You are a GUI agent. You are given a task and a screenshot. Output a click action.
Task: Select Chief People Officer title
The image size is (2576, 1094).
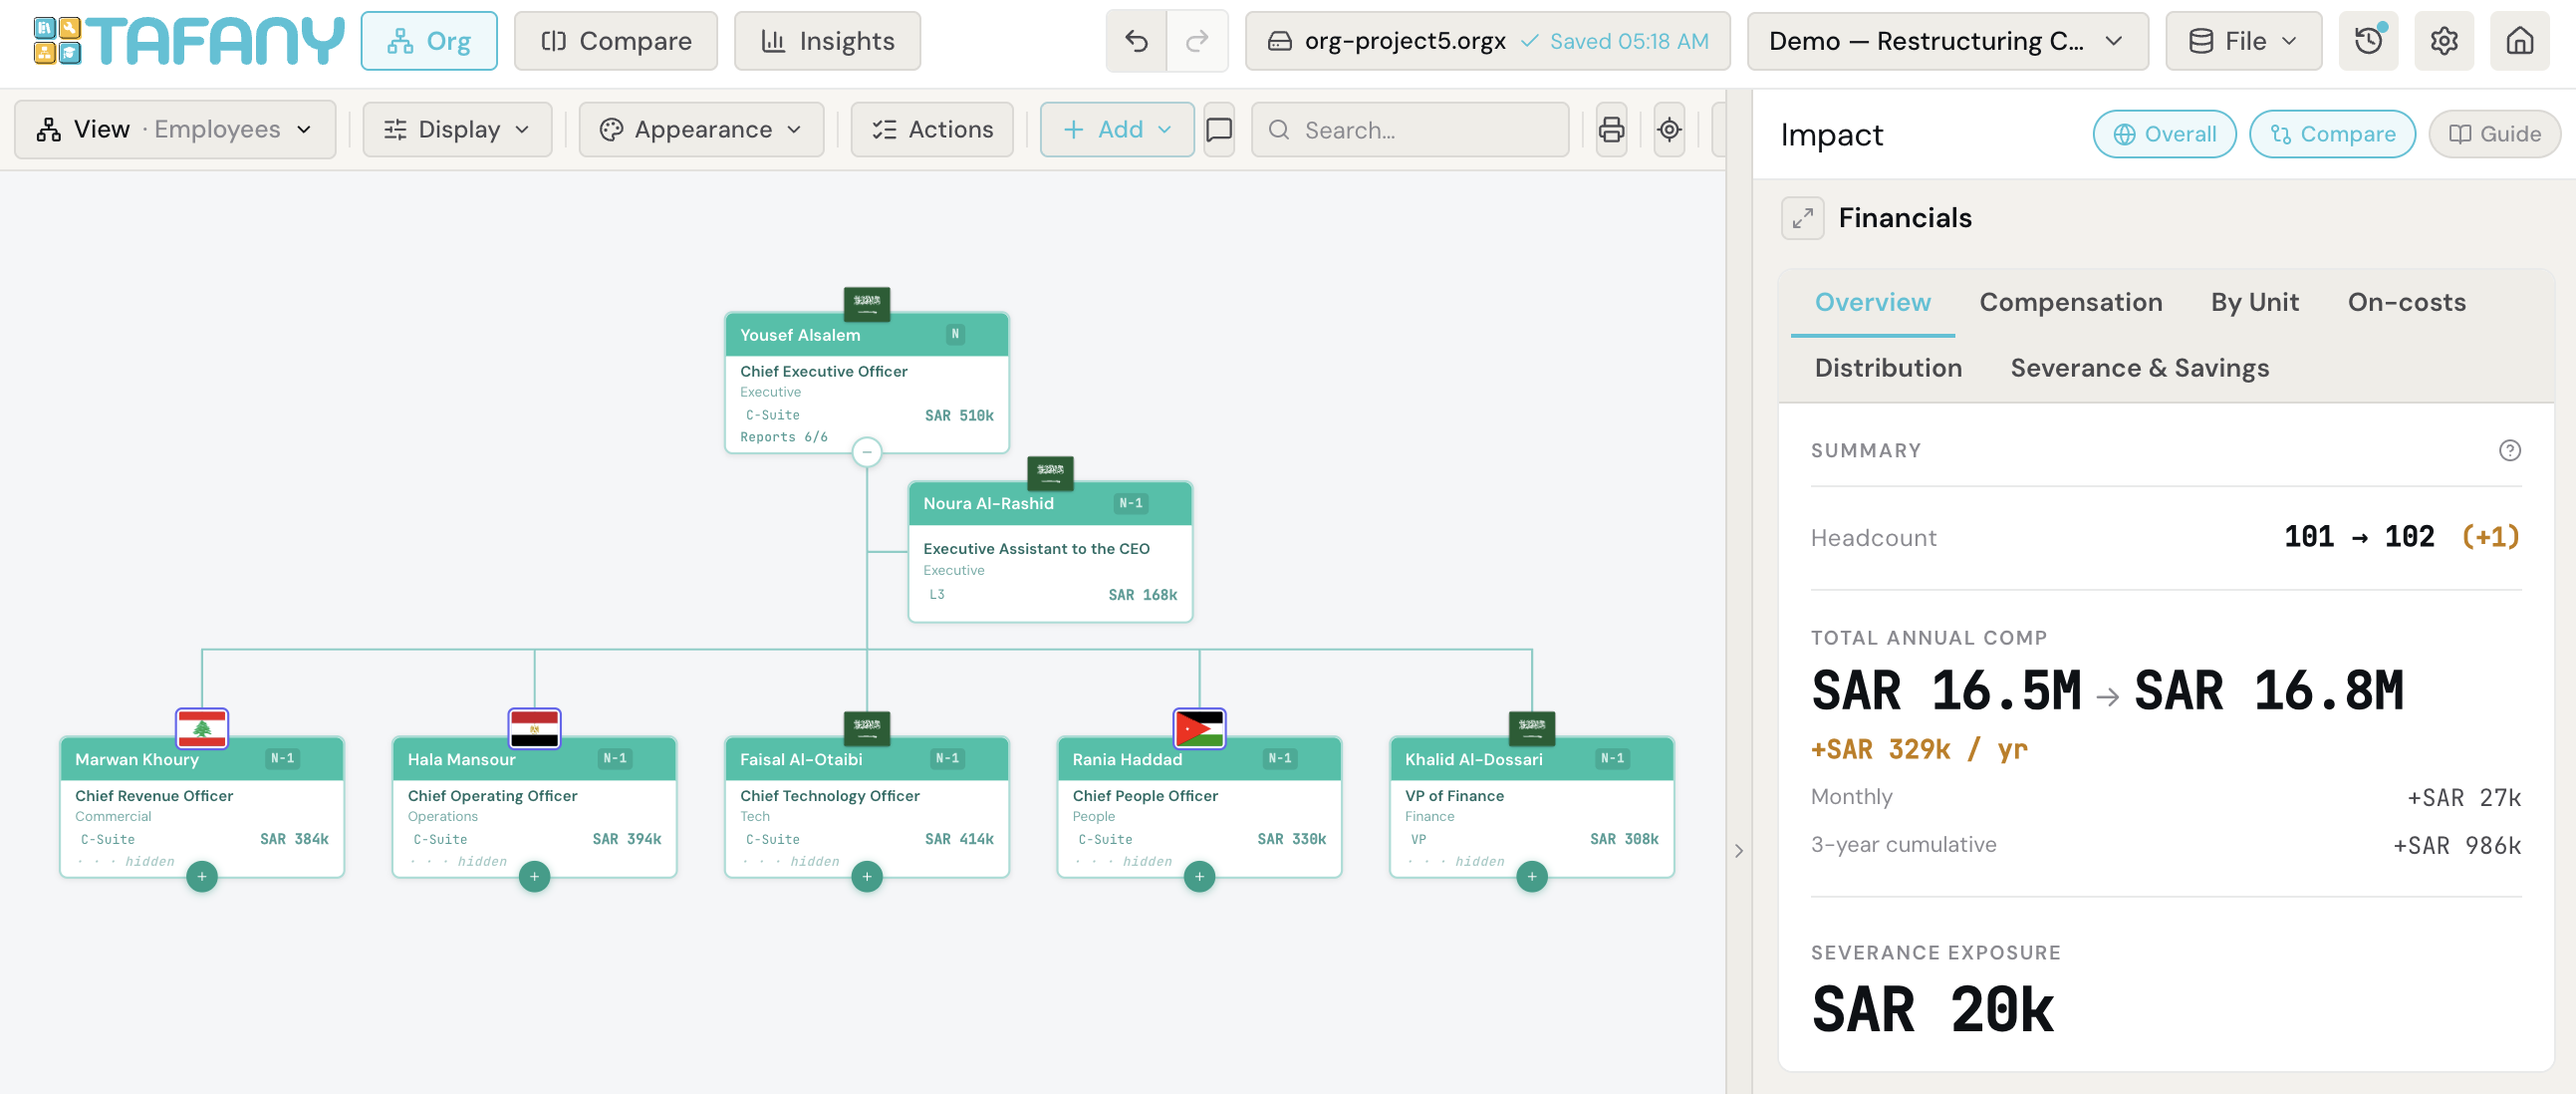1145,795
